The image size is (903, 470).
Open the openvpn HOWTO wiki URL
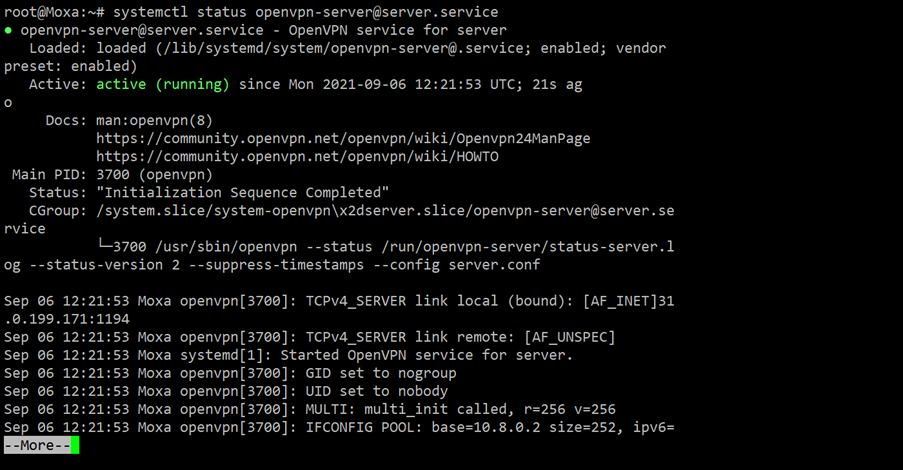[297, 157]
